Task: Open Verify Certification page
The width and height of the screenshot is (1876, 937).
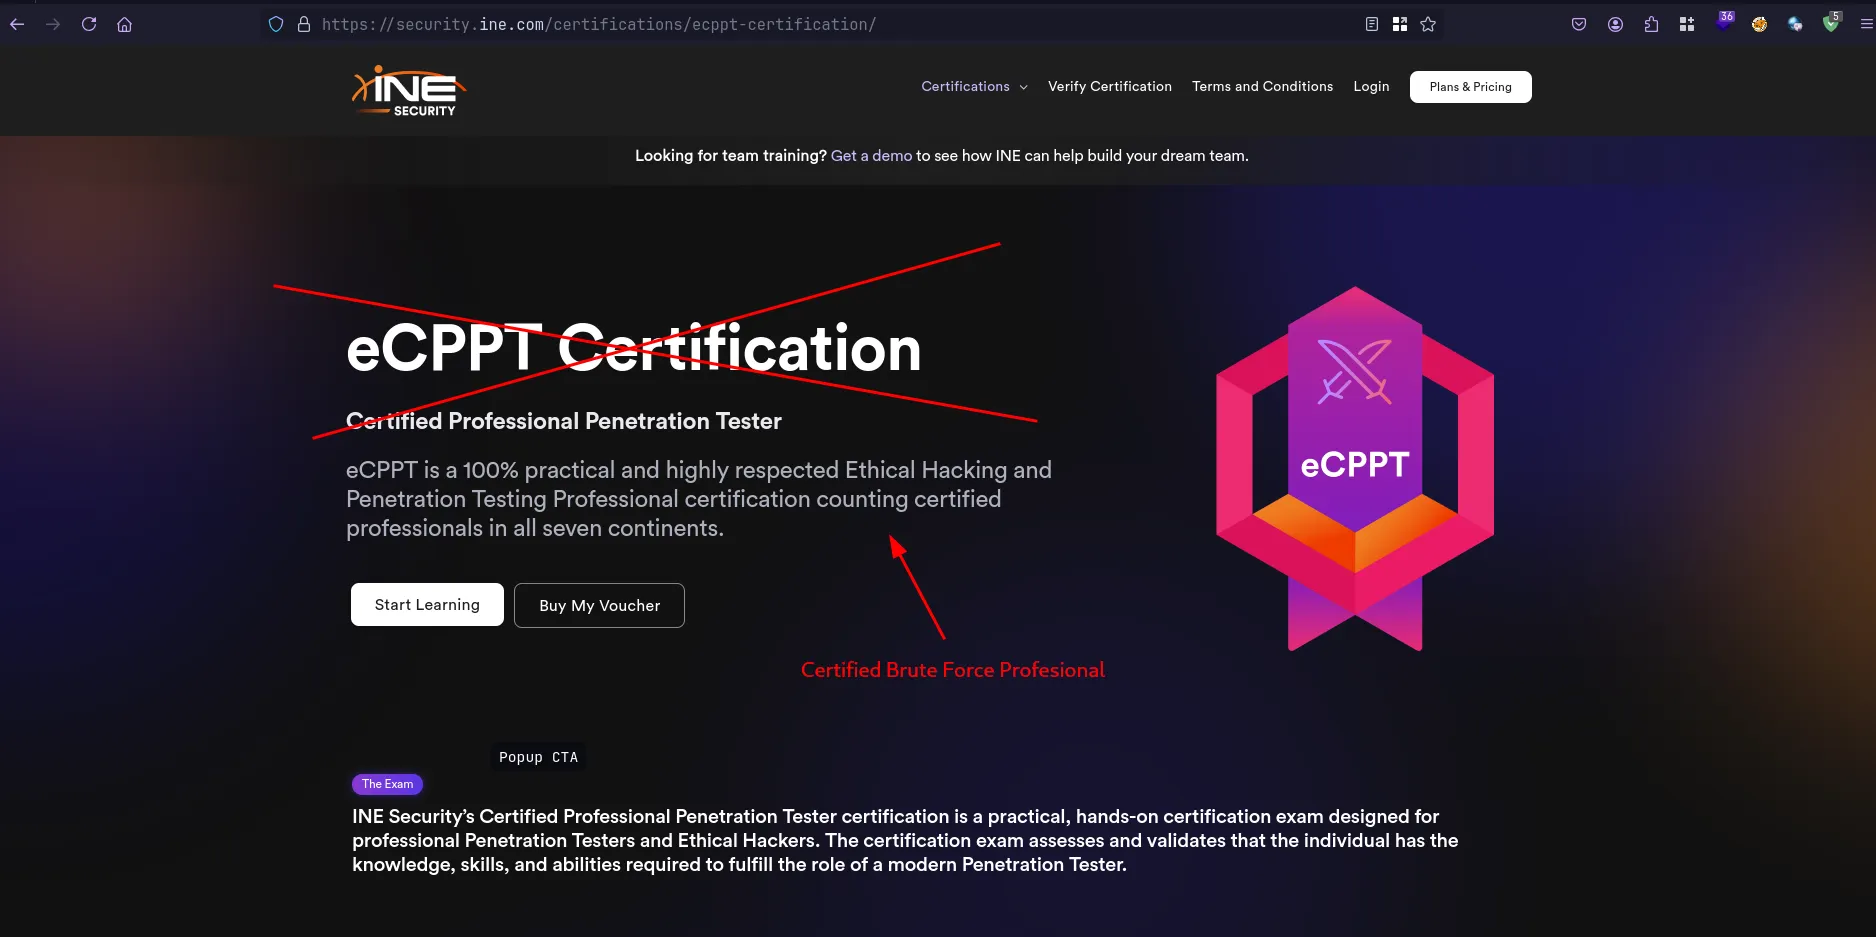Action: 1109,87
